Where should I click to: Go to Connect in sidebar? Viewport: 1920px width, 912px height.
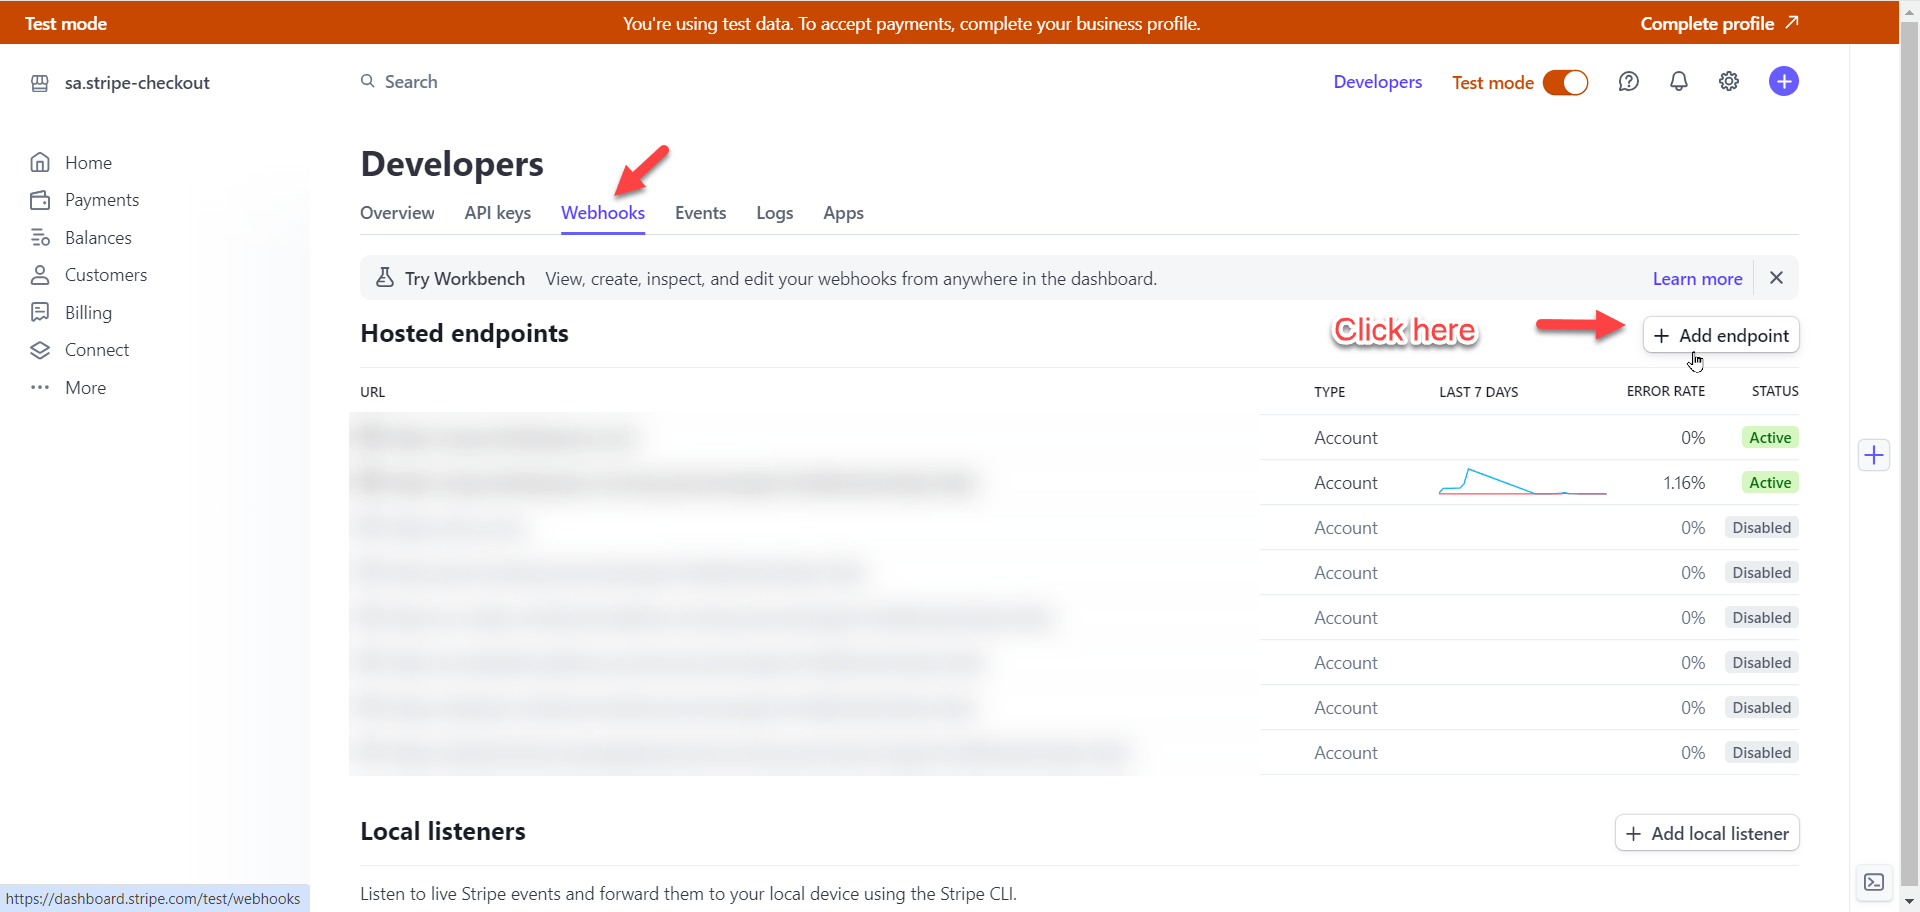pyautogui.click(x=97, y=350)
